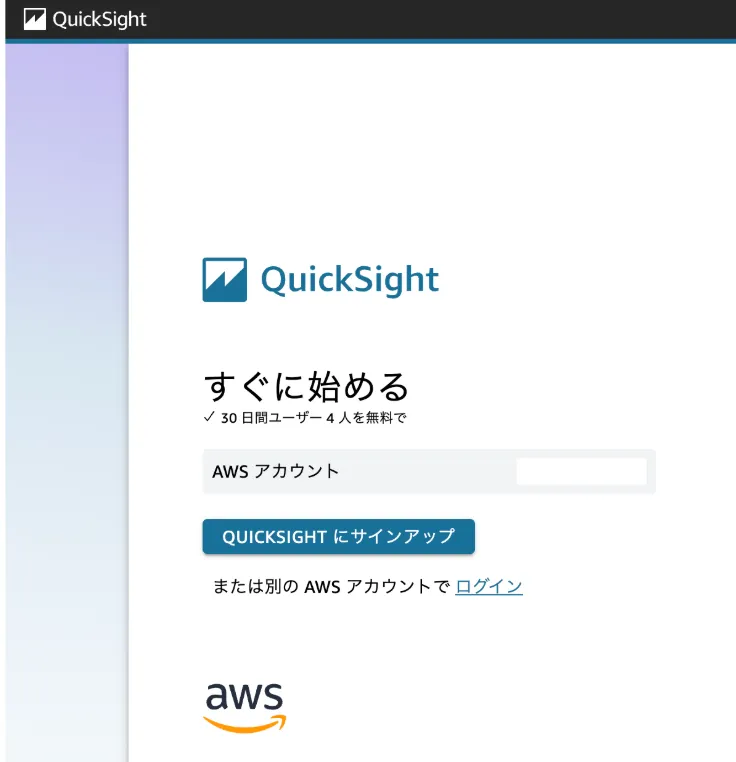Open the ログイン link
Screen dimensions: 736x762
tap(489, 587)
